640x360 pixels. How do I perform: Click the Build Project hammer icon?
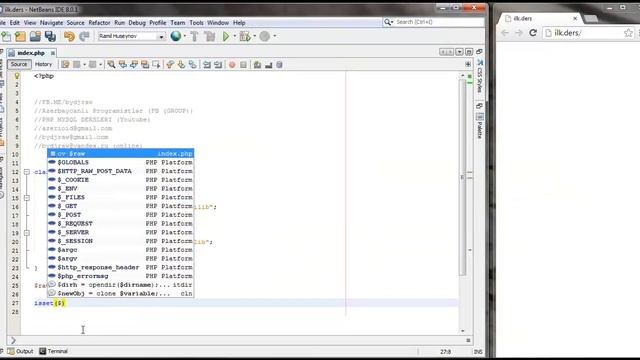pyautogui.click(x=195, y=36)
